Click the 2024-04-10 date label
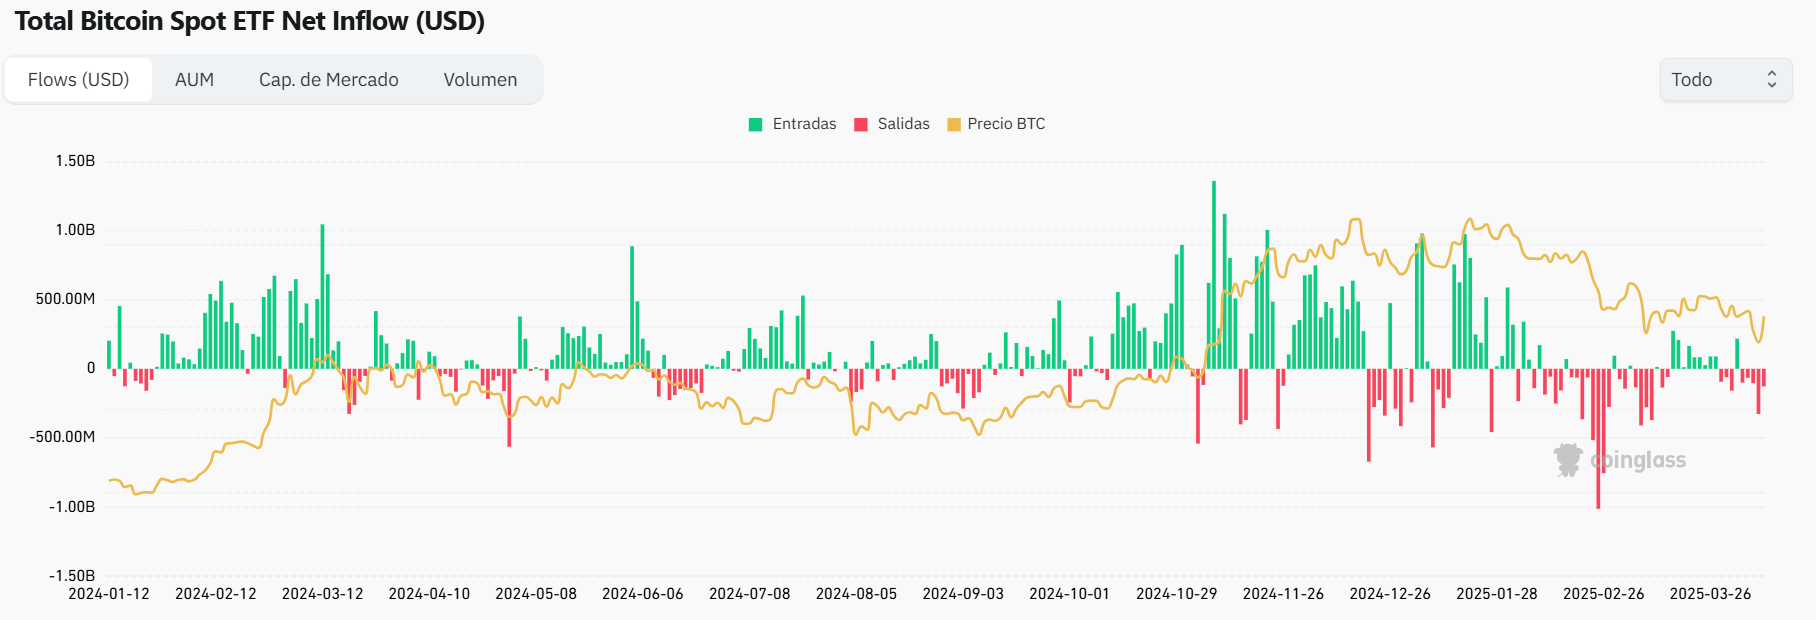 tap(429, 594)
